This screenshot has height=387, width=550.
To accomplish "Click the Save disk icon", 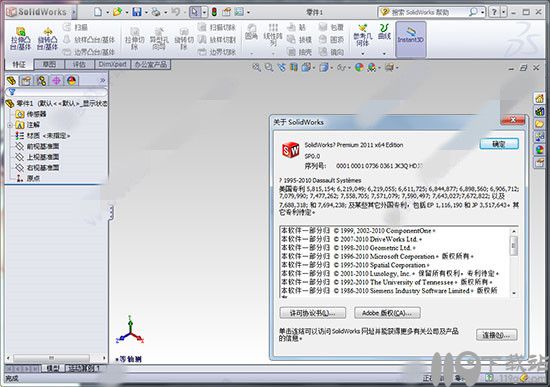I will coord(137,12).
